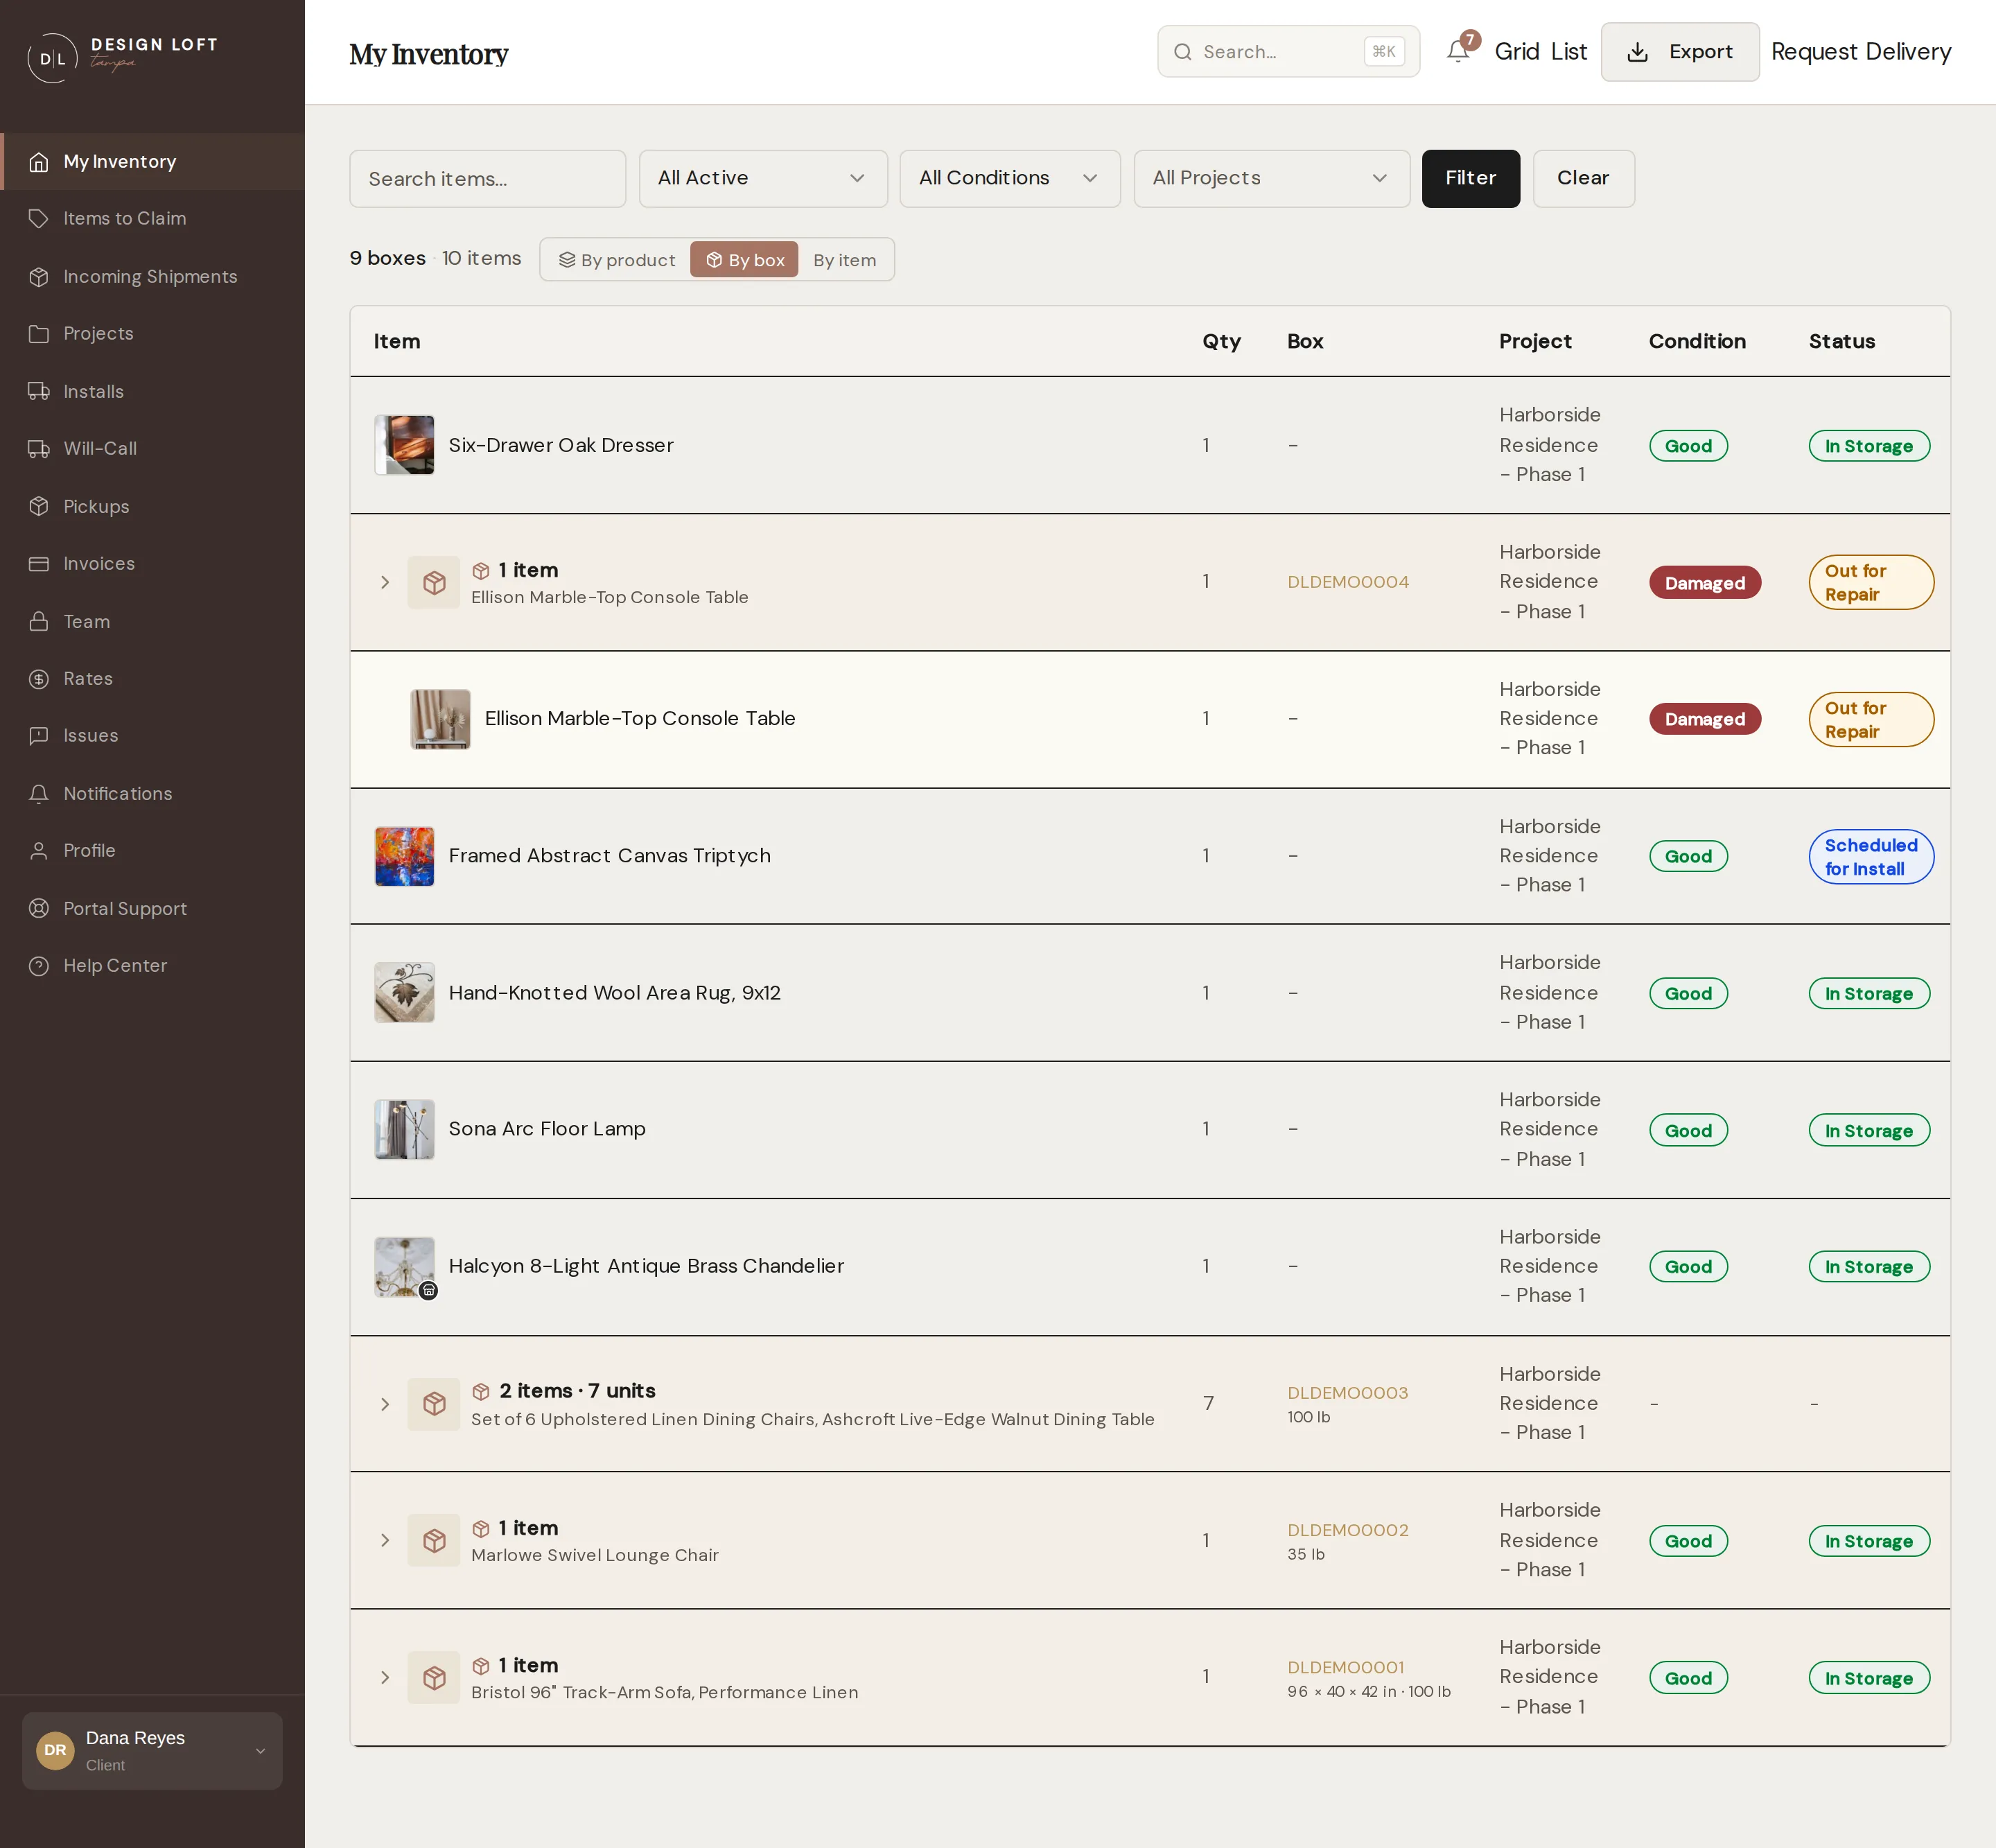The width and height of the screenshot is (1996, 1848).
Task: Open box icon for DLDEMO0004 row
Action: point(434,582)
